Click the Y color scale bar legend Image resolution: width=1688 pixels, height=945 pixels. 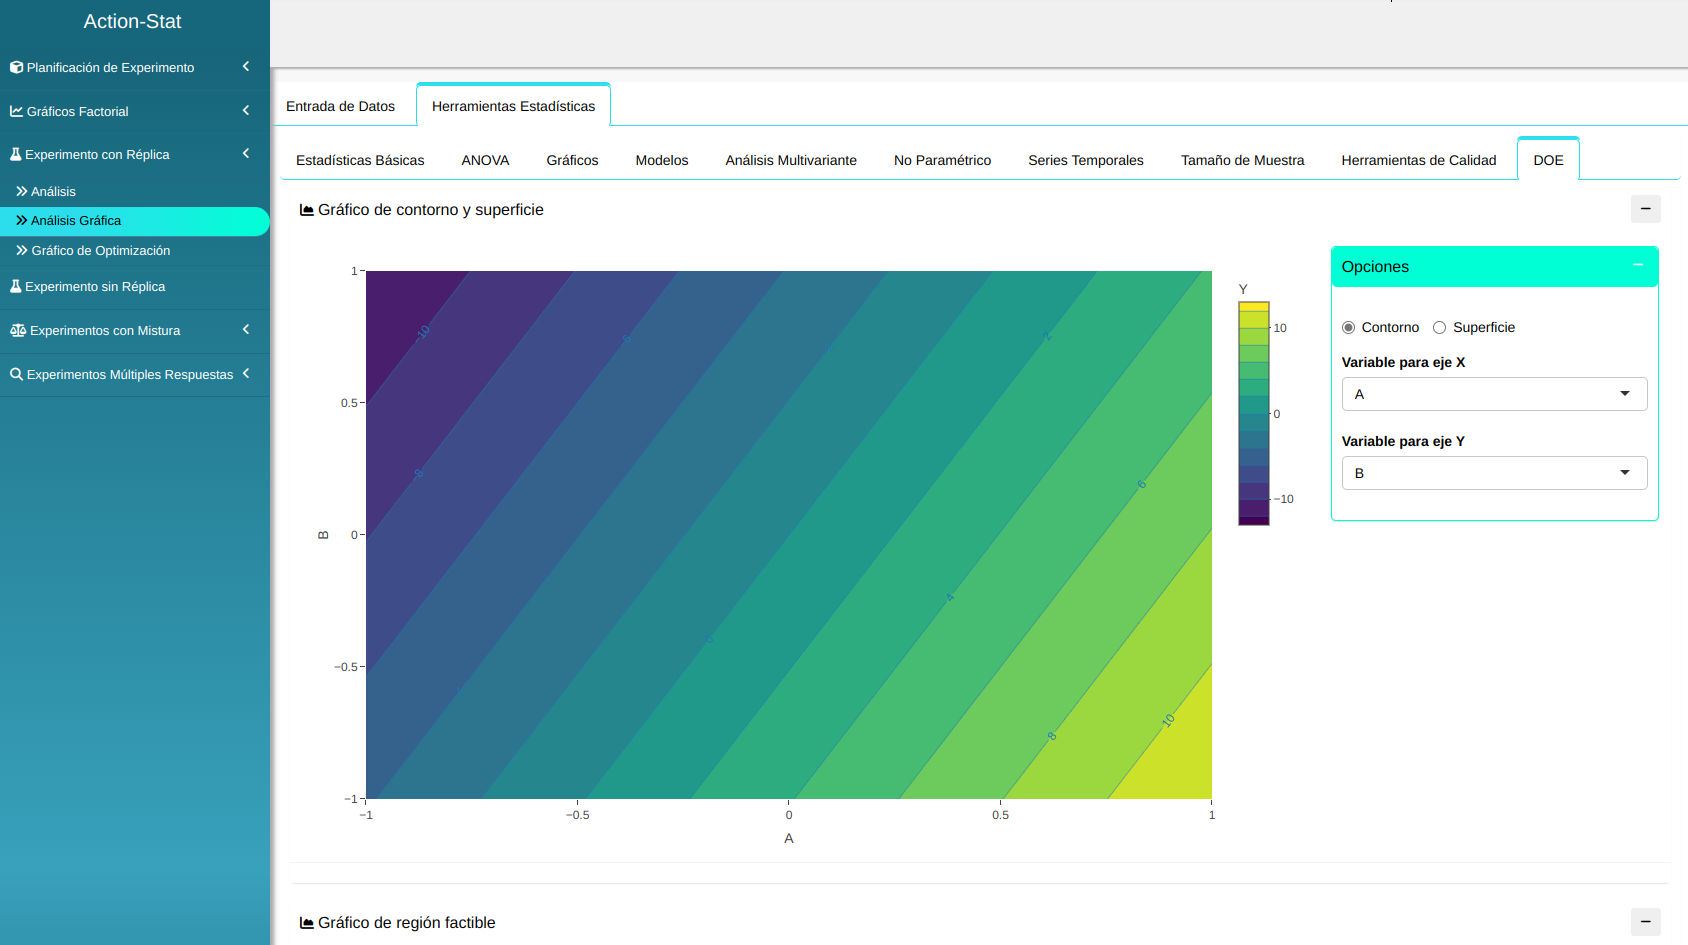pyautogui.click(x=1254, y=413)
